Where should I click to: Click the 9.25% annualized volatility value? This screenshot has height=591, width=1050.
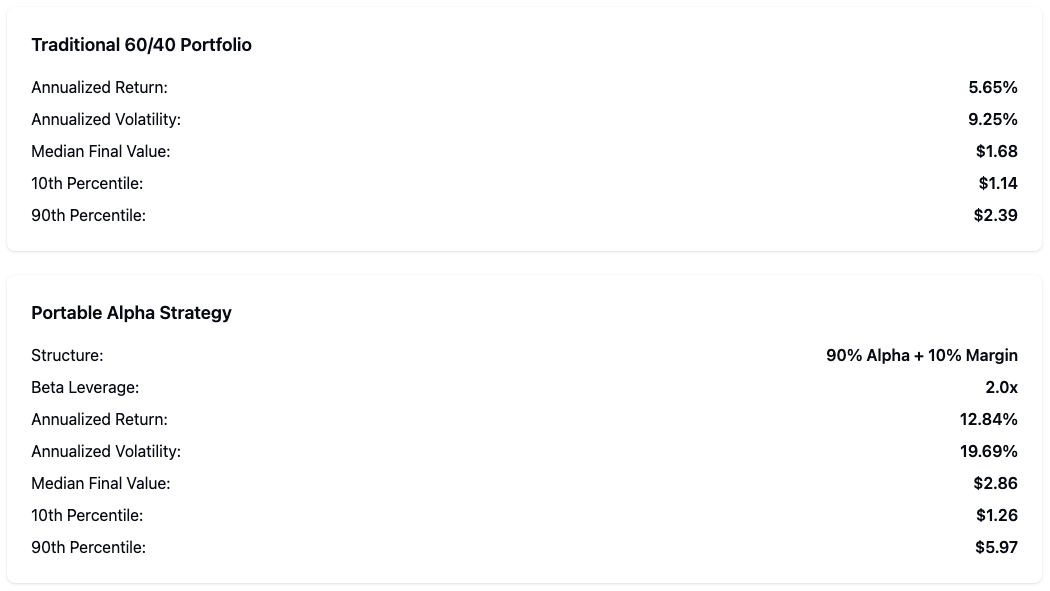point(992,119)
